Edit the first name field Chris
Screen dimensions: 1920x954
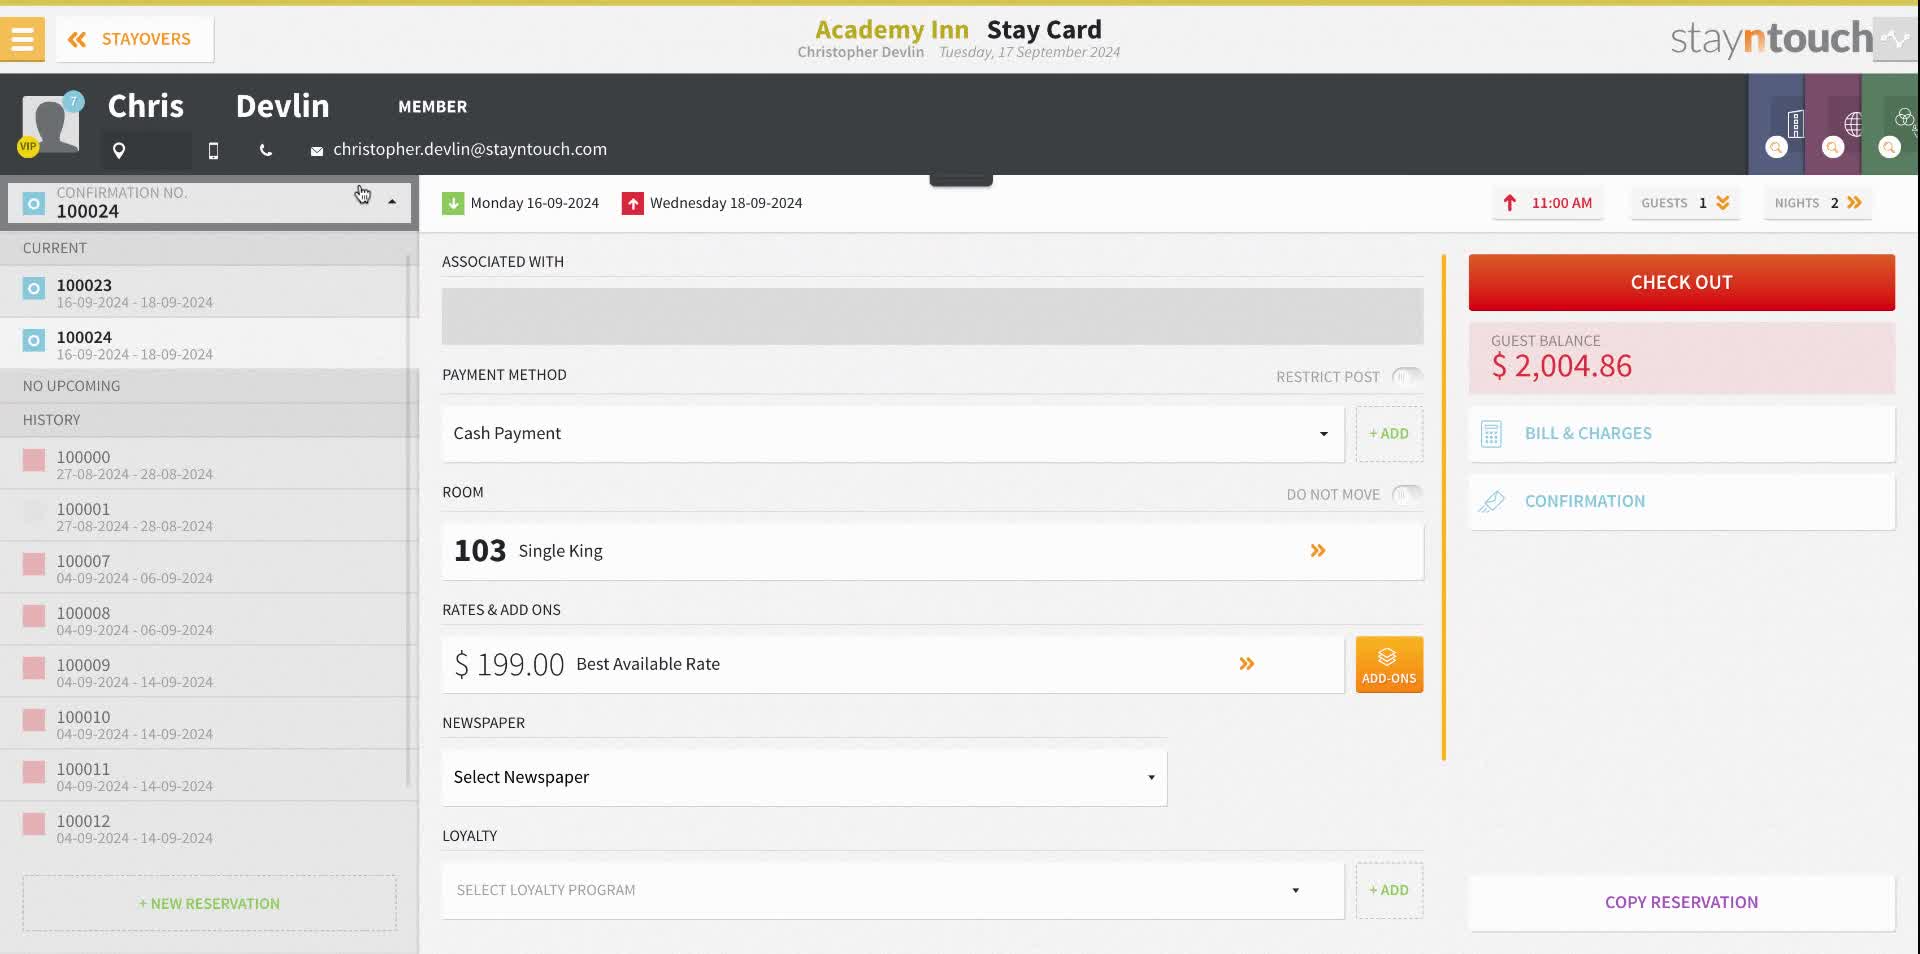tap(146, 106)
